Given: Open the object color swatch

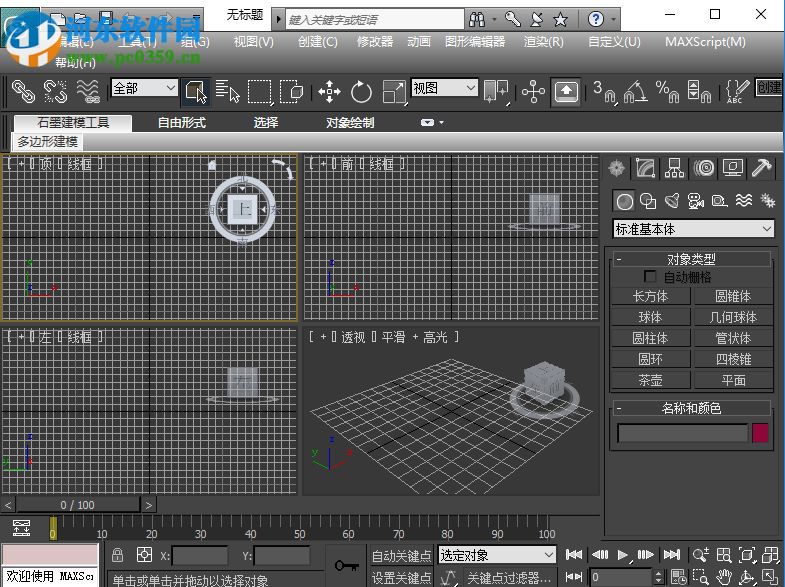Looking at the screenshot, I should pyautogui.click(x=760, y=433).
